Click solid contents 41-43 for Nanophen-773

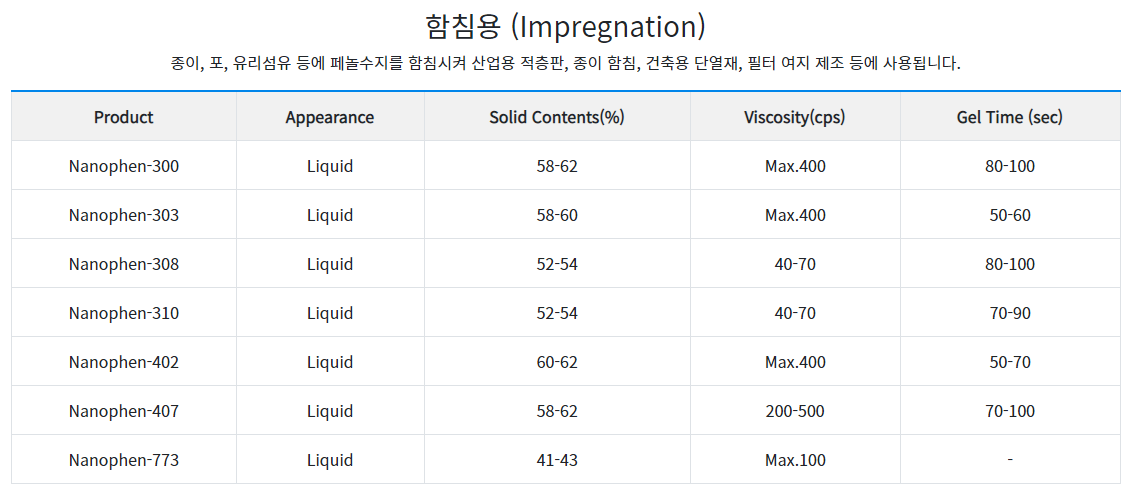tap(557, 460)
